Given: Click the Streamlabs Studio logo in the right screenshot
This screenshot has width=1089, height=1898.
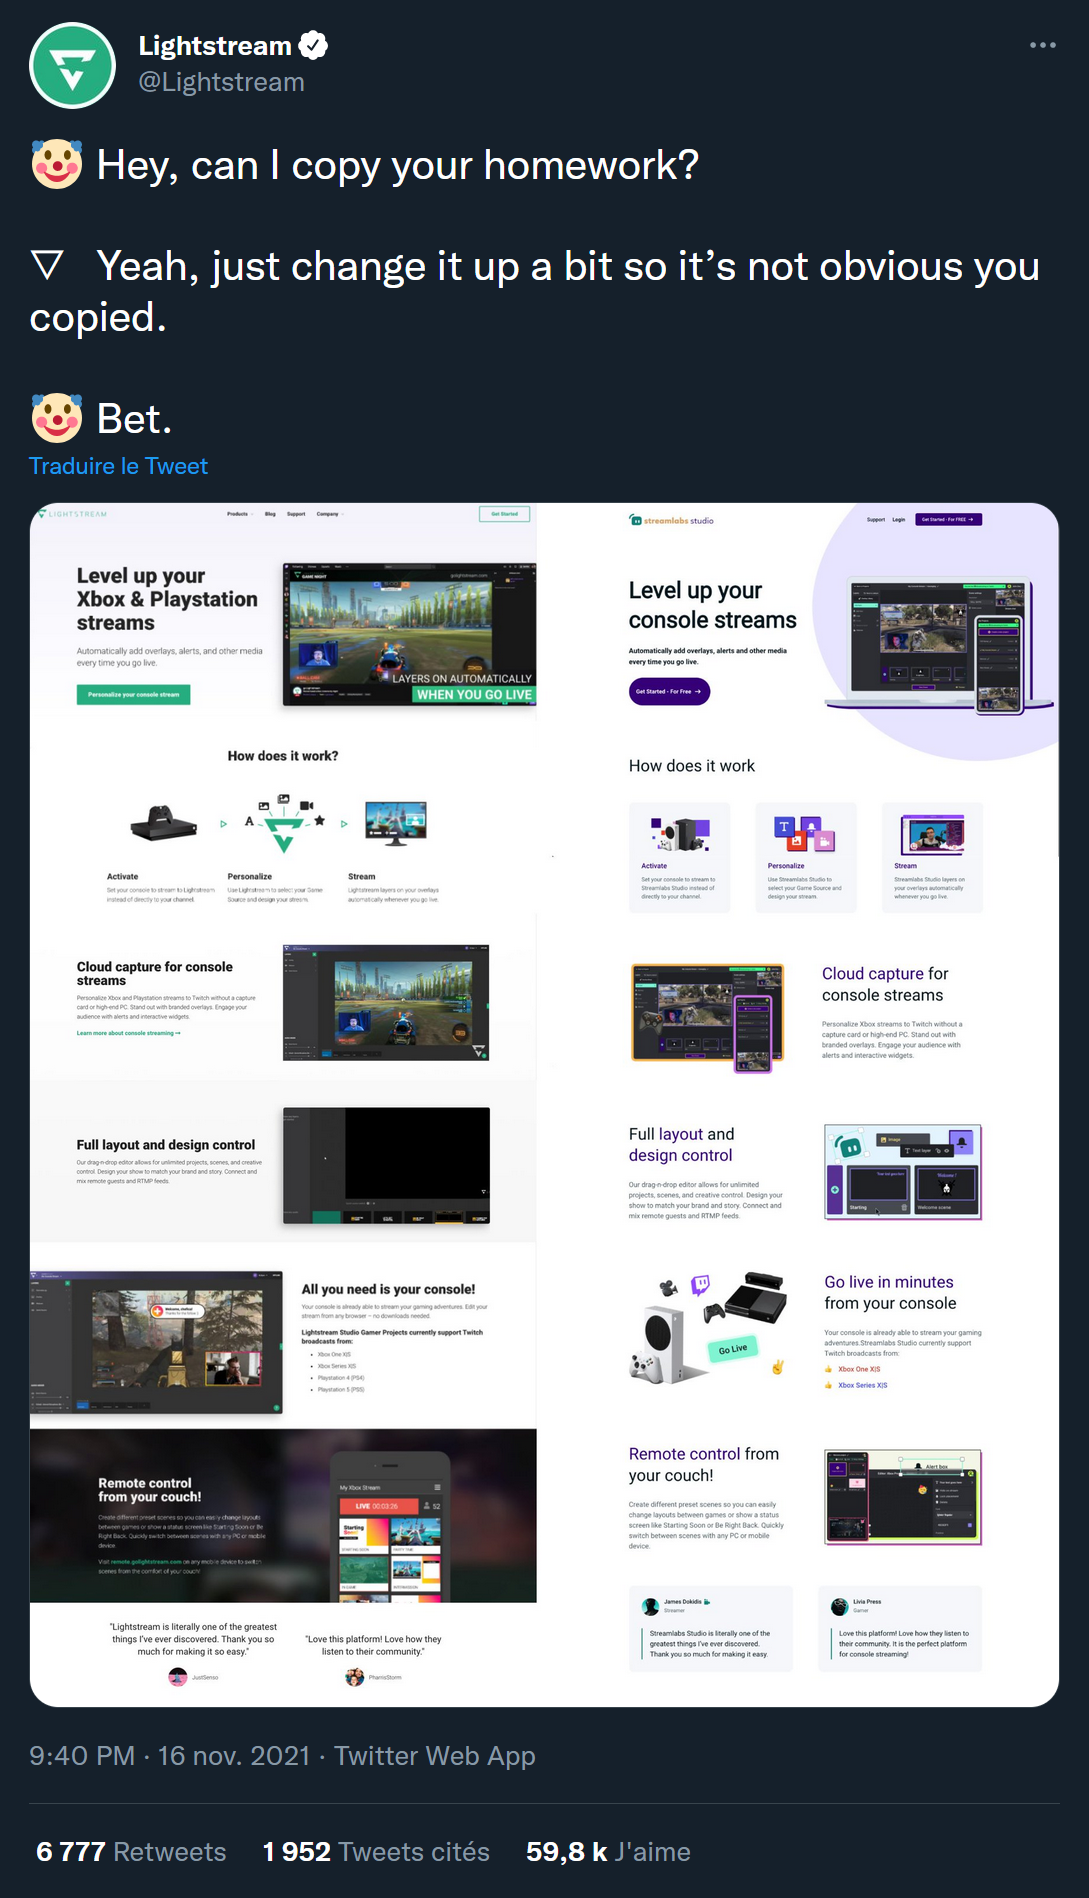Looking at the screenshot, I should click(x=671, y=520).
